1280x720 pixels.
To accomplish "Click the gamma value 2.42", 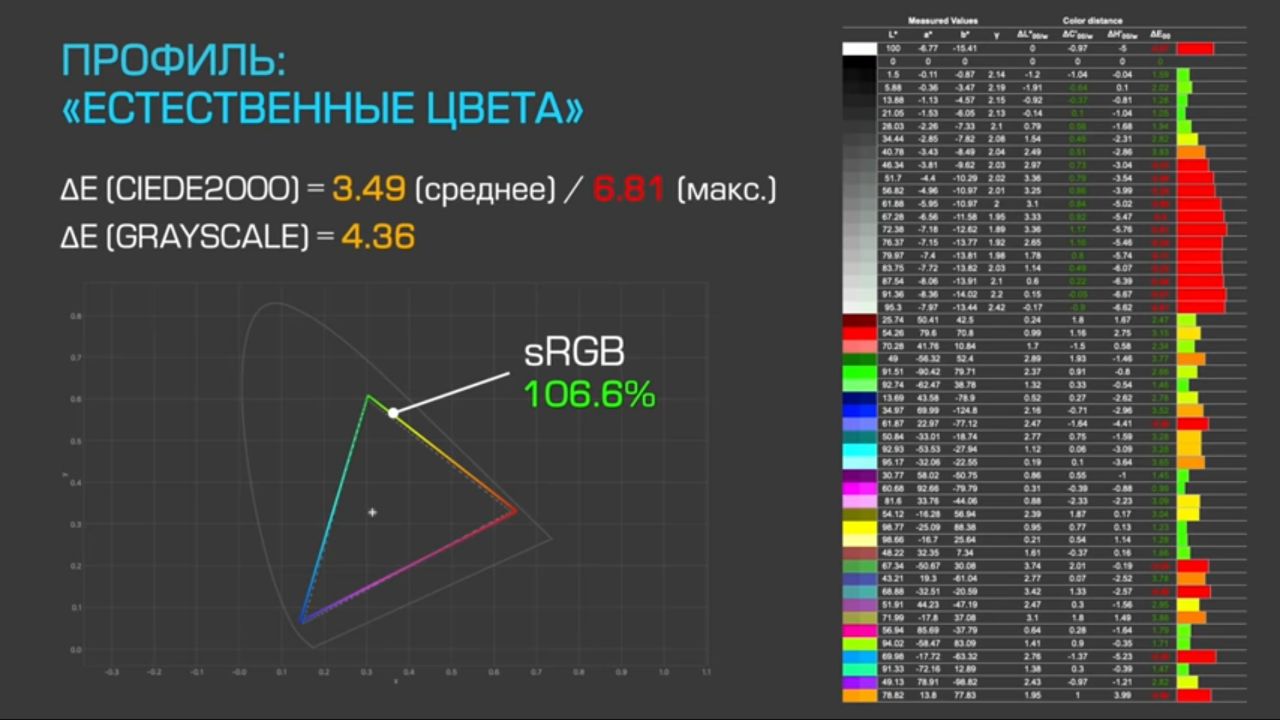I will pyautogui.click(x=996, y=307).
